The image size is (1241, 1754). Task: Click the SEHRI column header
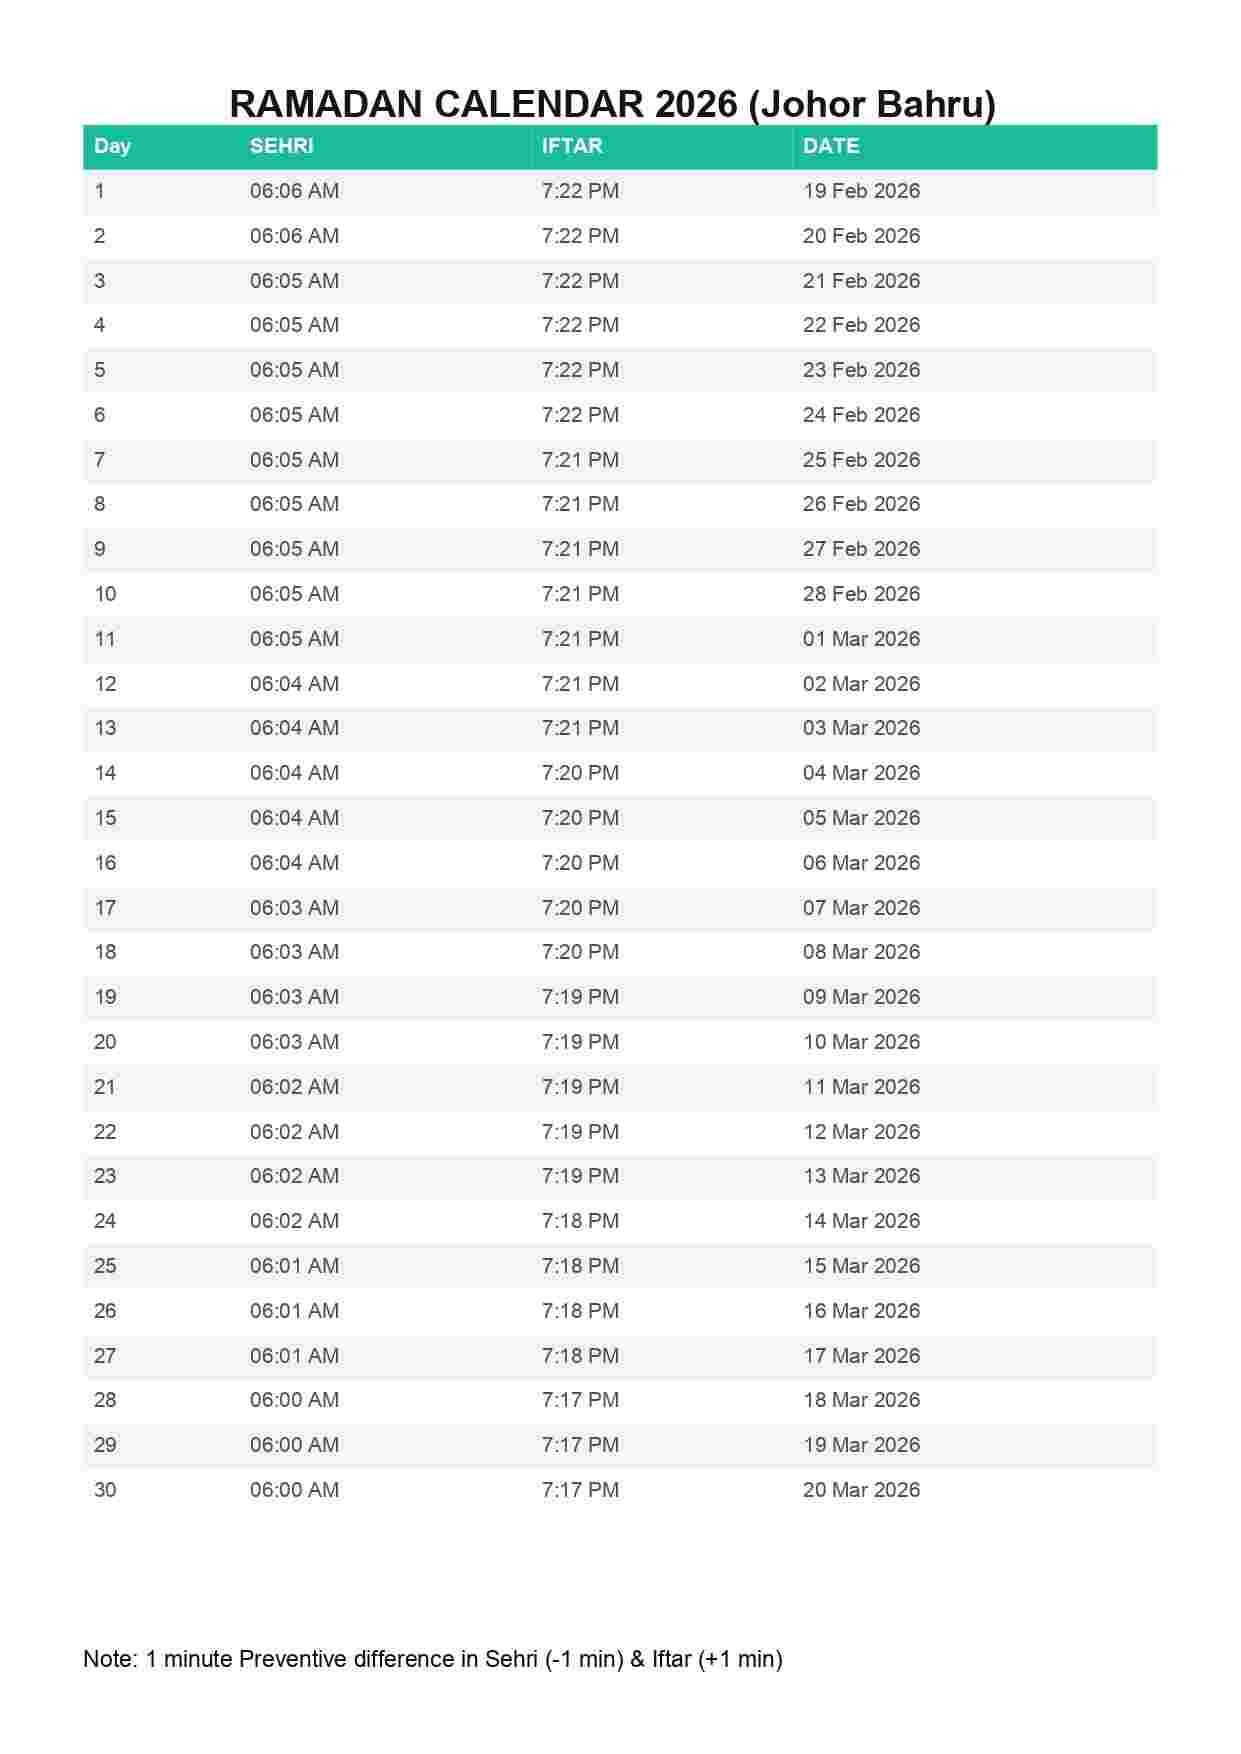point(281,146)
